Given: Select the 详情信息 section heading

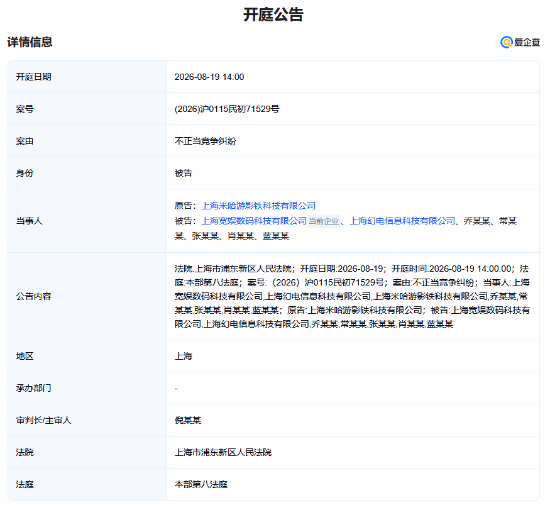Looking at the screenshot, I should tap(30, 42).
